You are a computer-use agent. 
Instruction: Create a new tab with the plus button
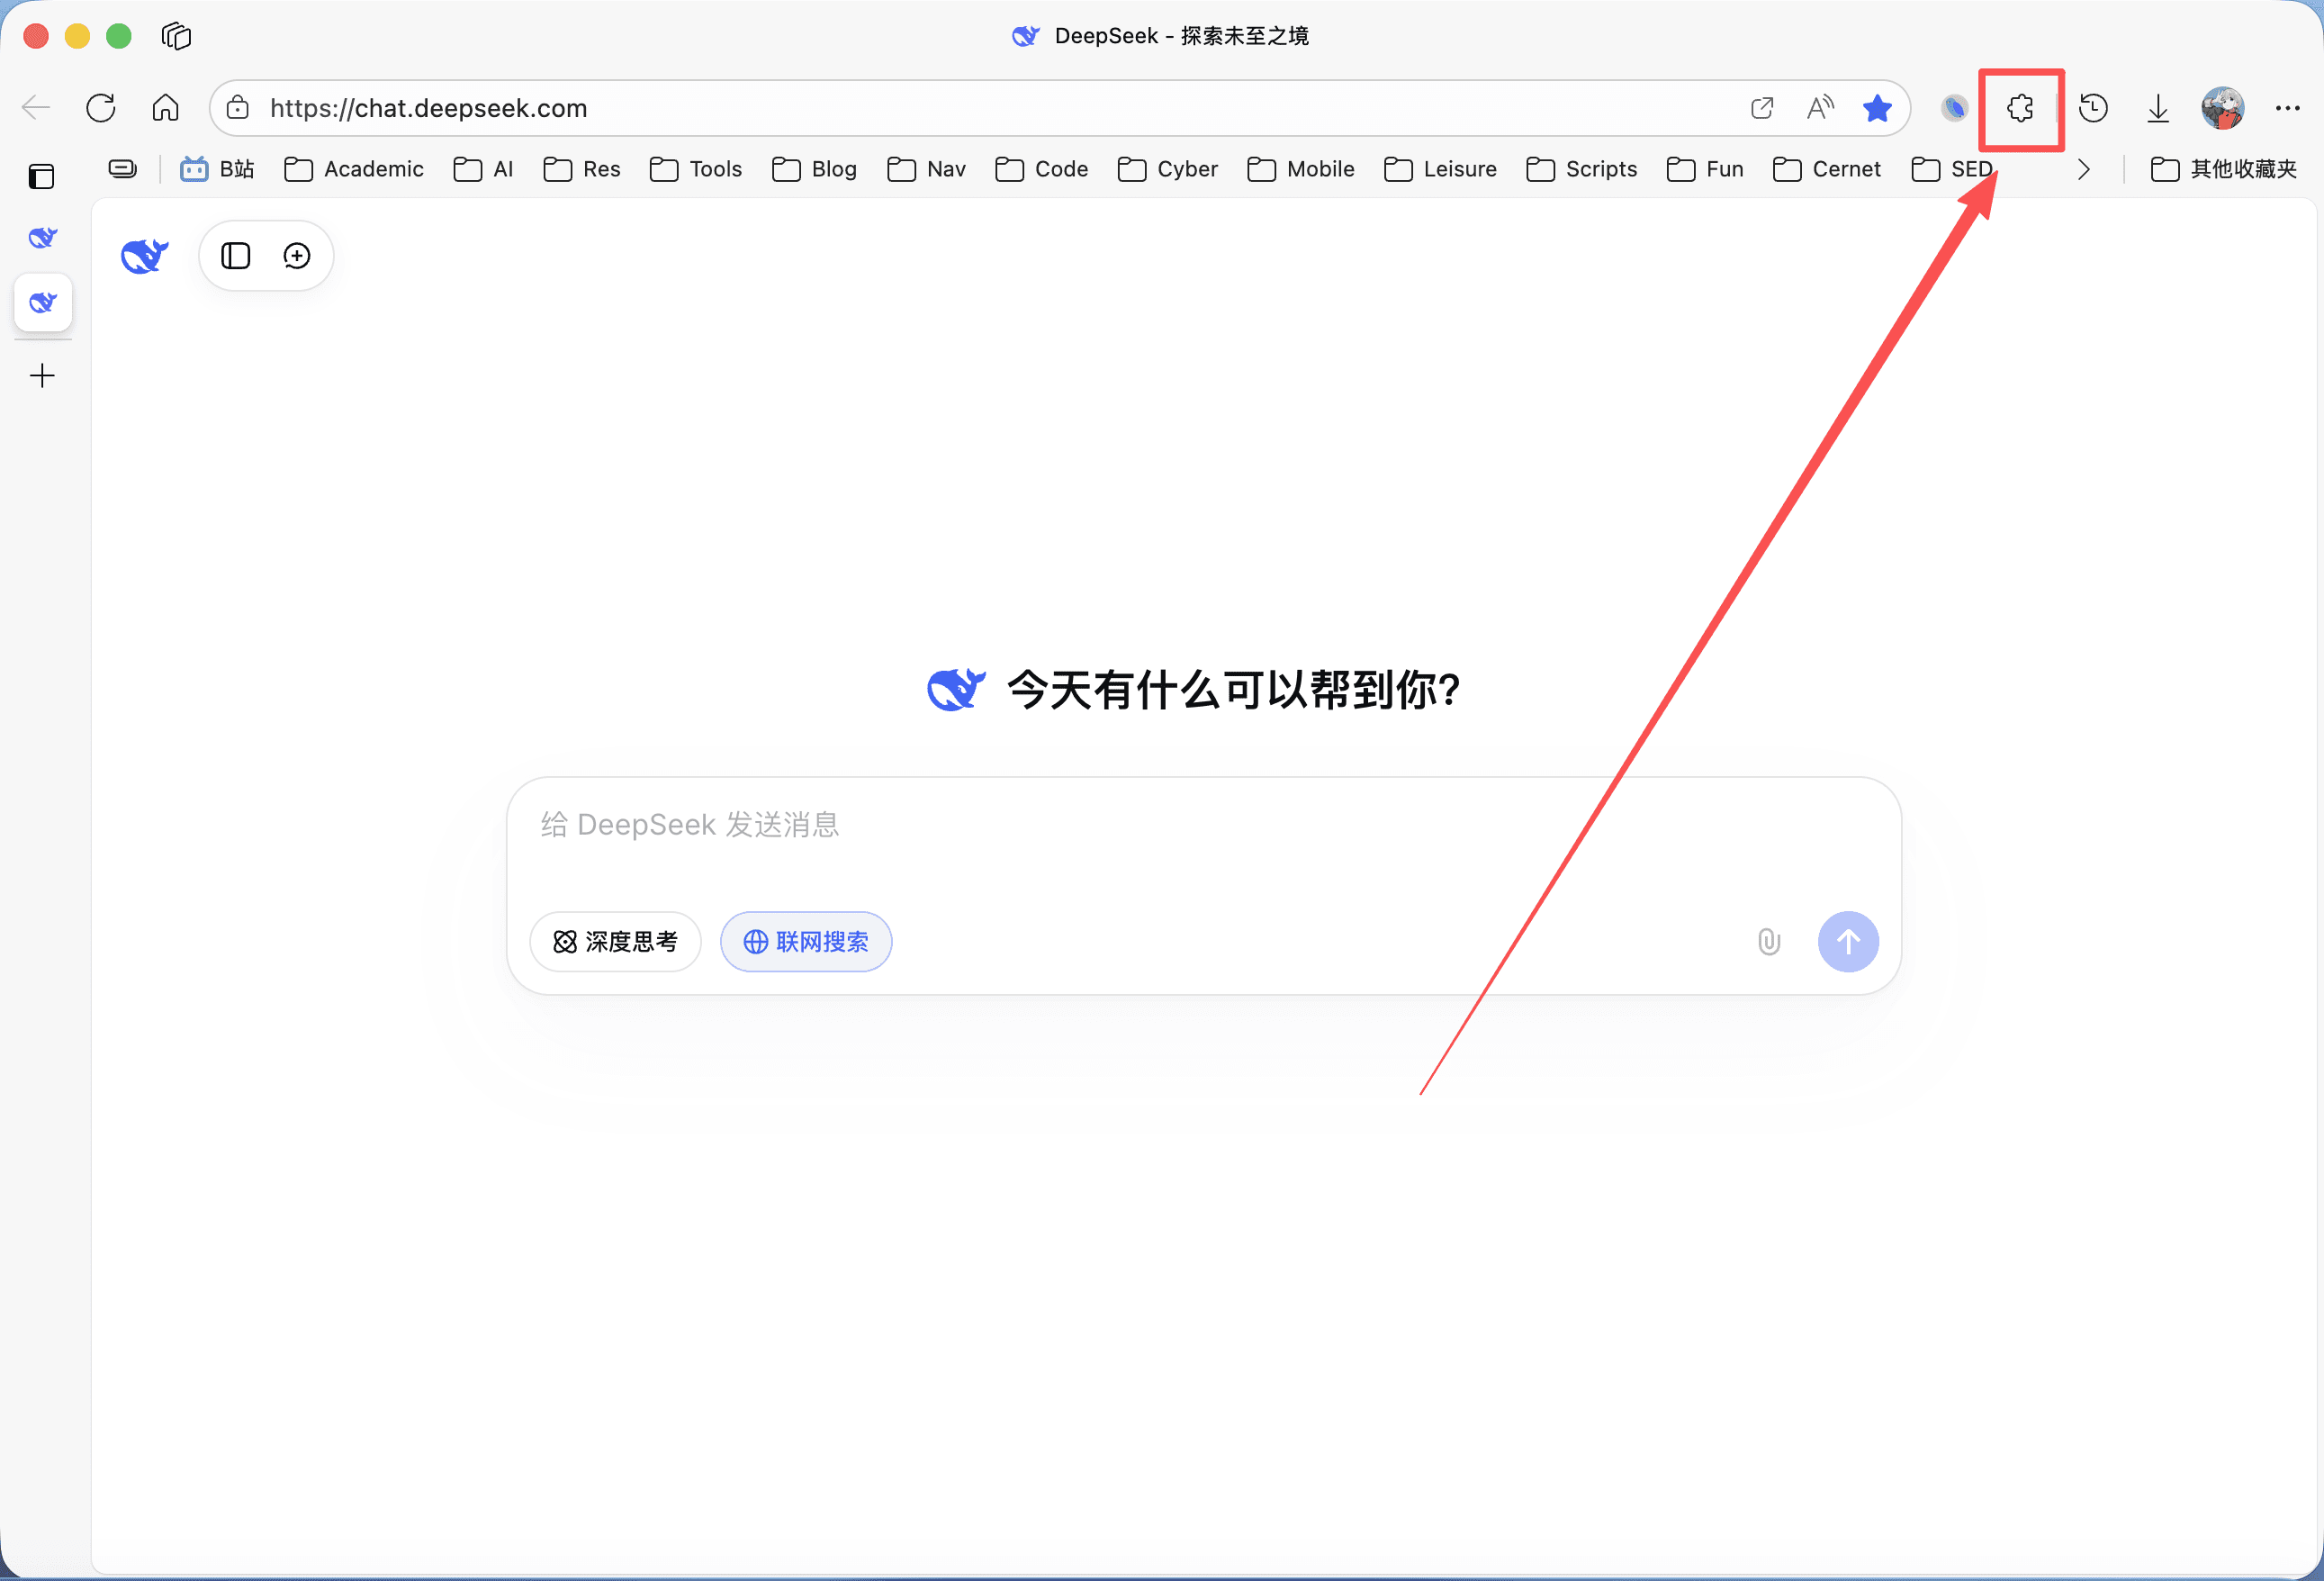[x=42, y=376]
